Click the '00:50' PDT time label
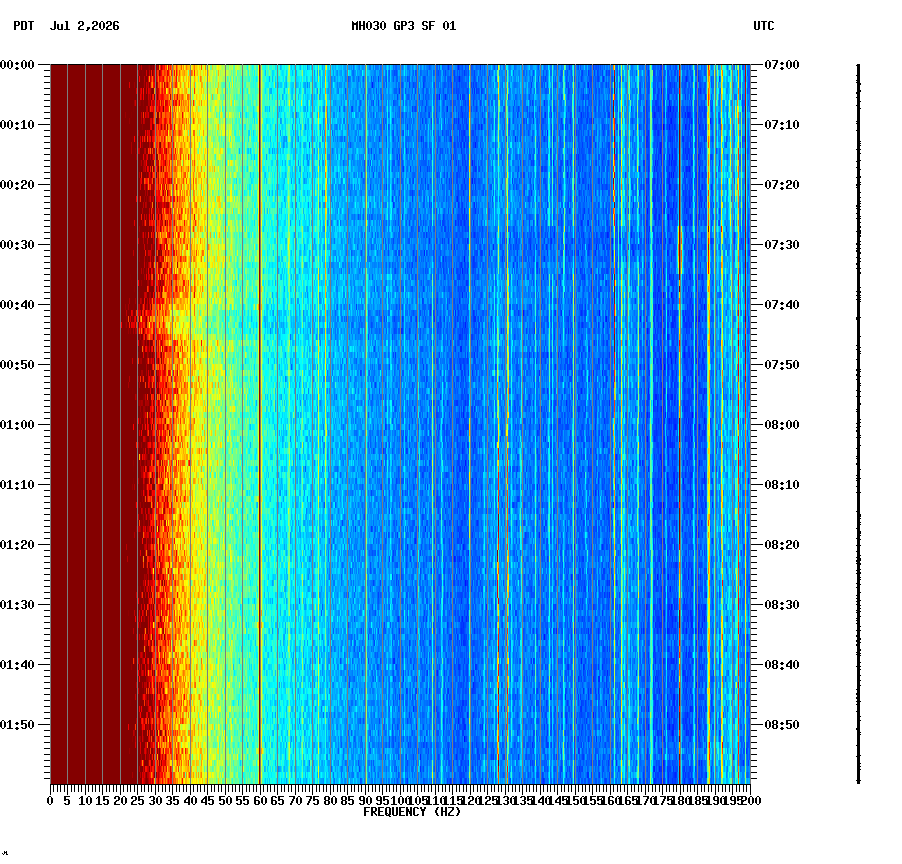Image resolution: width=902 pixels, height=864 pixels. (x=17, y=365)
